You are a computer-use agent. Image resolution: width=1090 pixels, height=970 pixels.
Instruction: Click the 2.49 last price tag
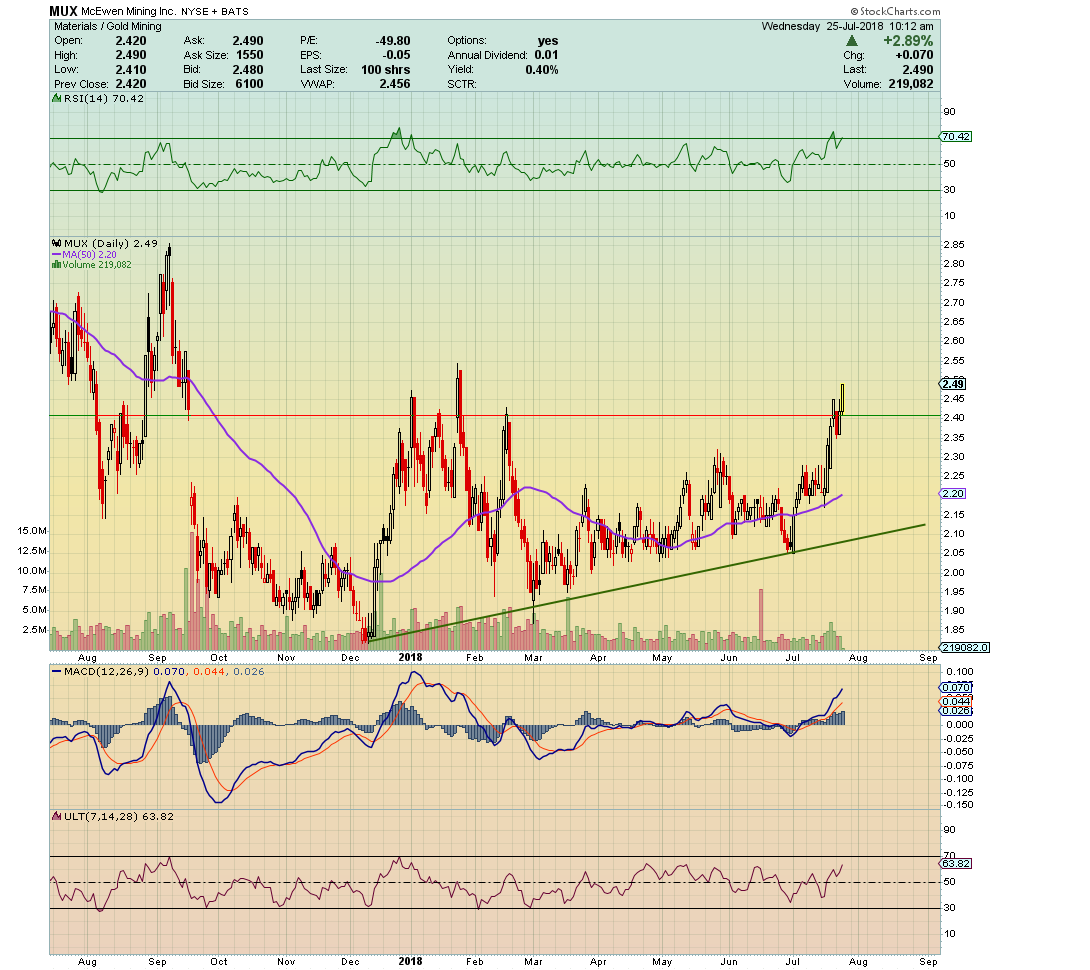[952, 383]
